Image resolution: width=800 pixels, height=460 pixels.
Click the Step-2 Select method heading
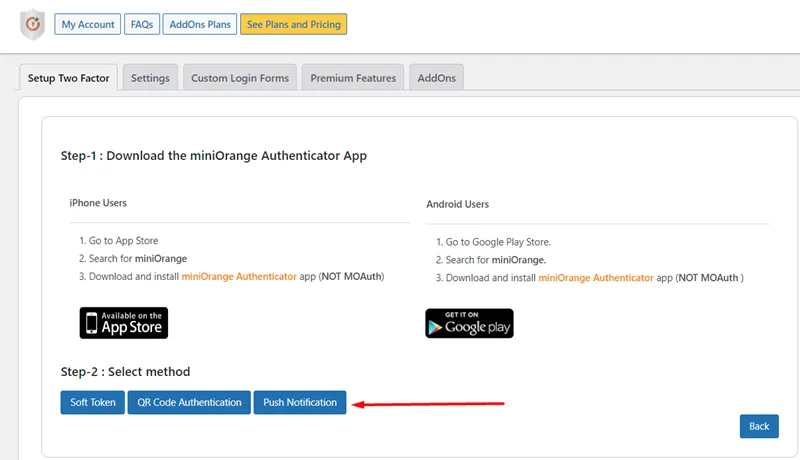(x=126, y=372)
